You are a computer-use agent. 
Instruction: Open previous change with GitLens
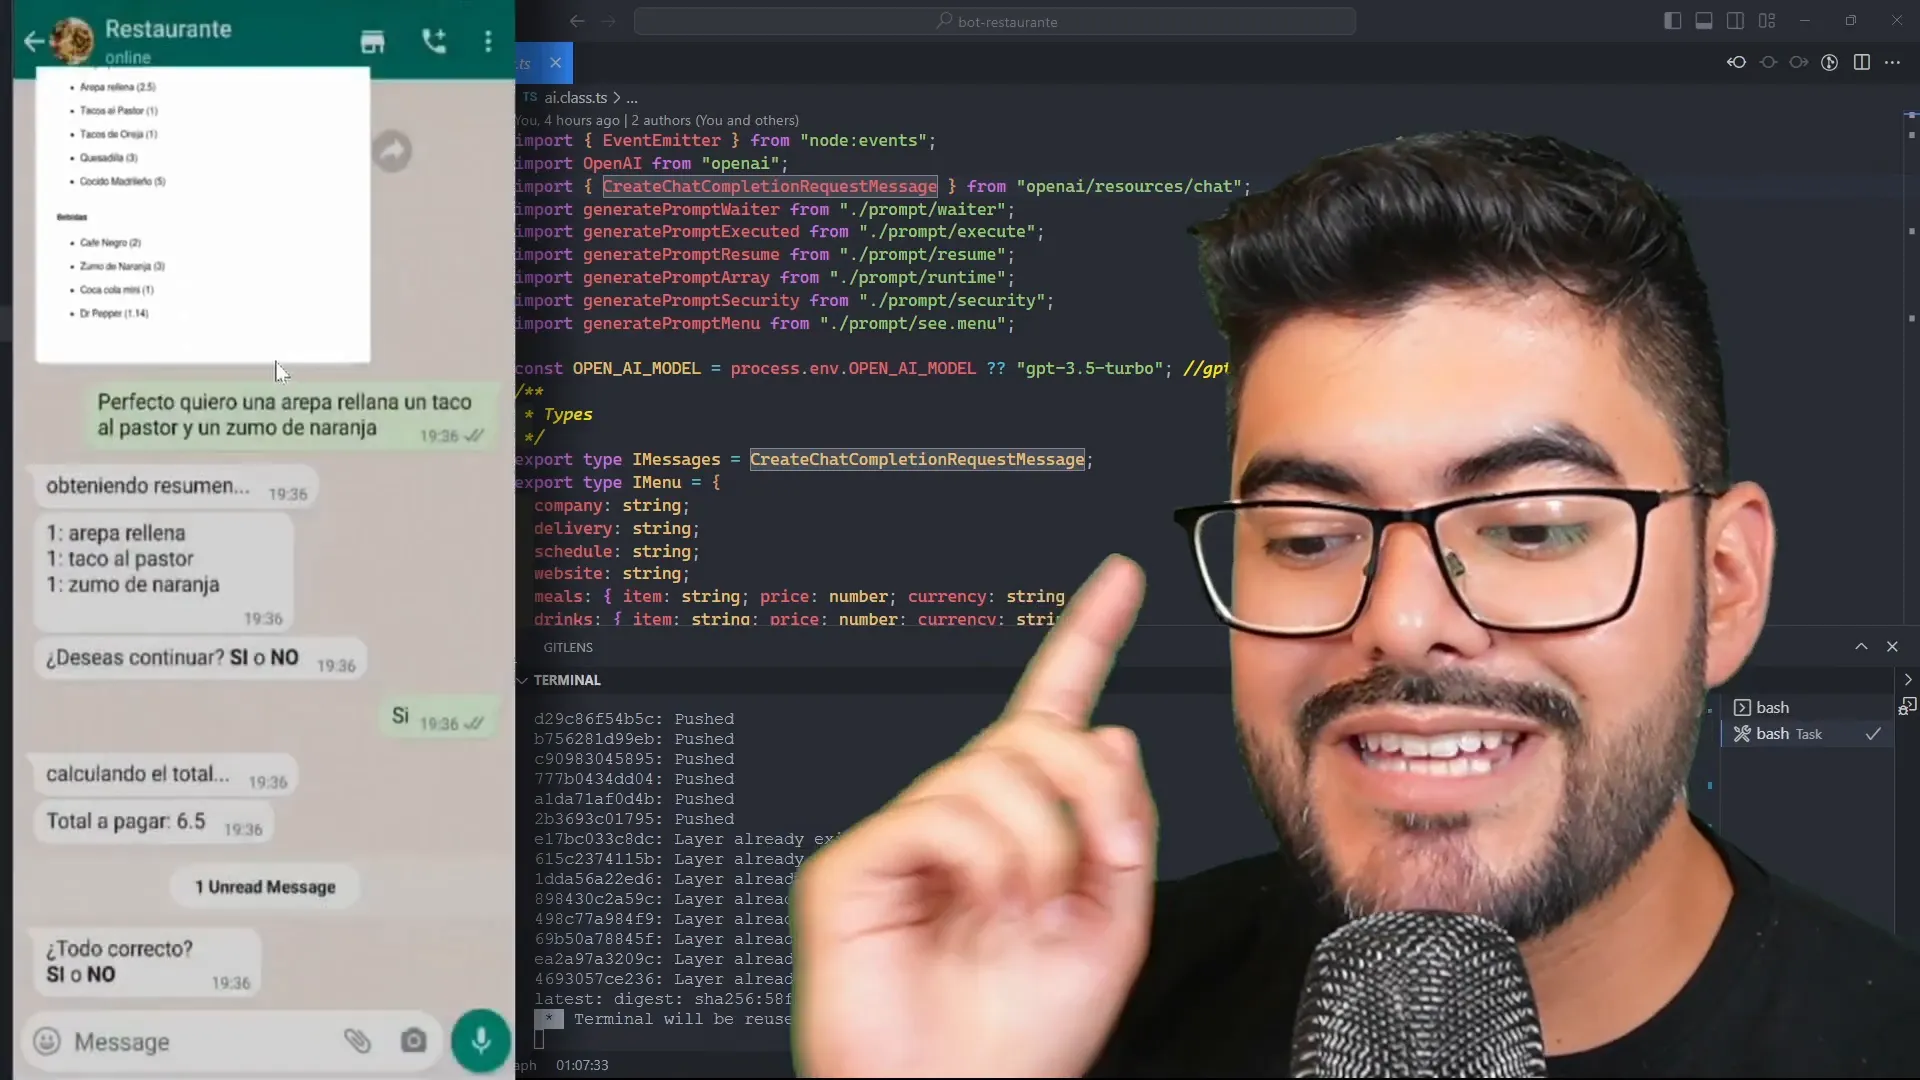1736,62
